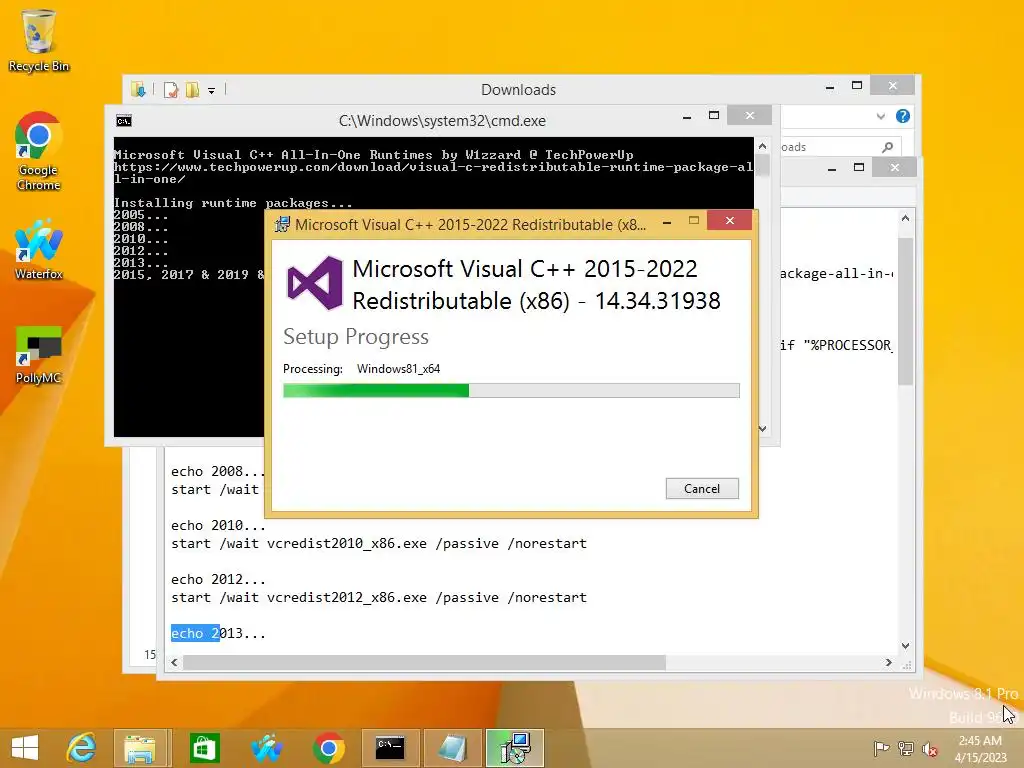The image size is (1024, 768).
Task: Click 'echo 2013...' highlighted line
Action: (218, 633)
